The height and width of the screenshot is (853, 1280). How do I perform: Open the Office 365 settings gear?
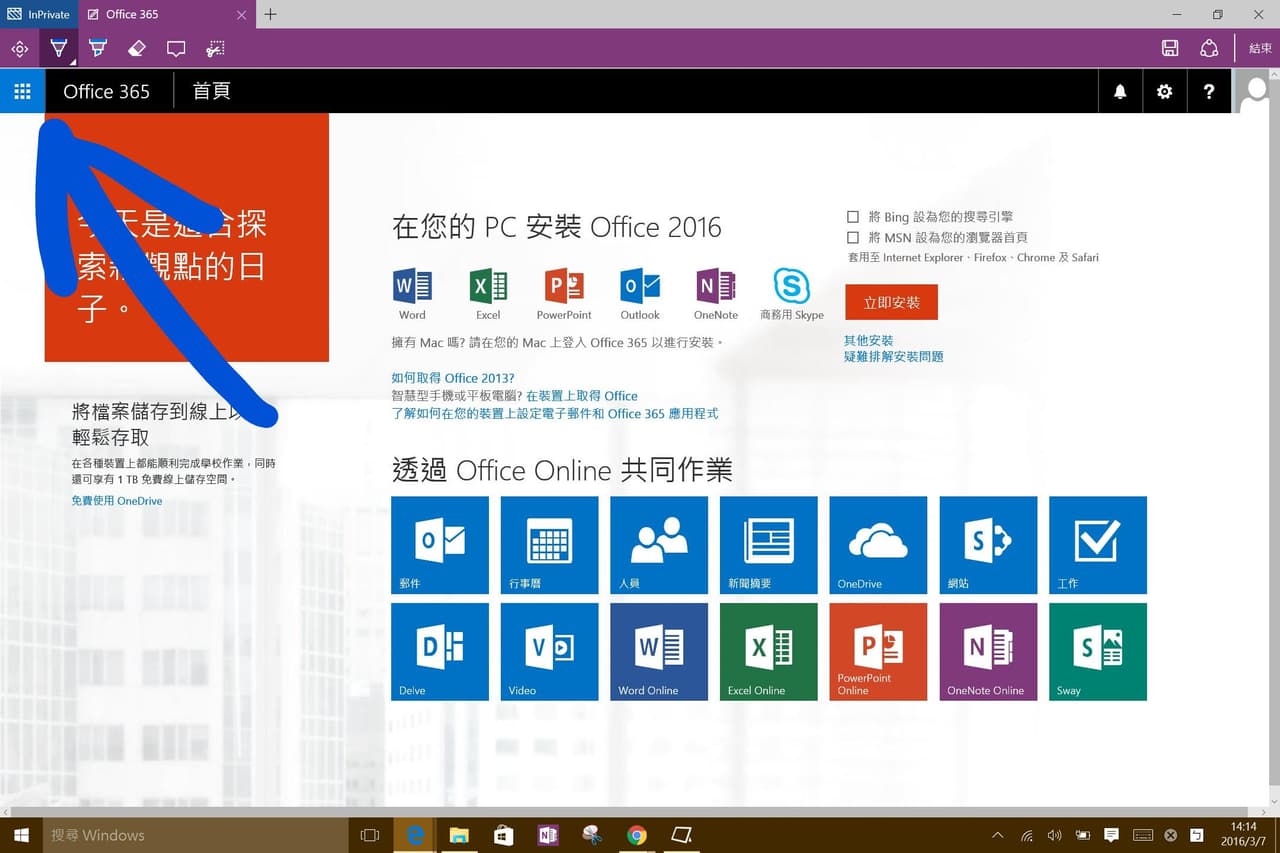click(1164, 92)
